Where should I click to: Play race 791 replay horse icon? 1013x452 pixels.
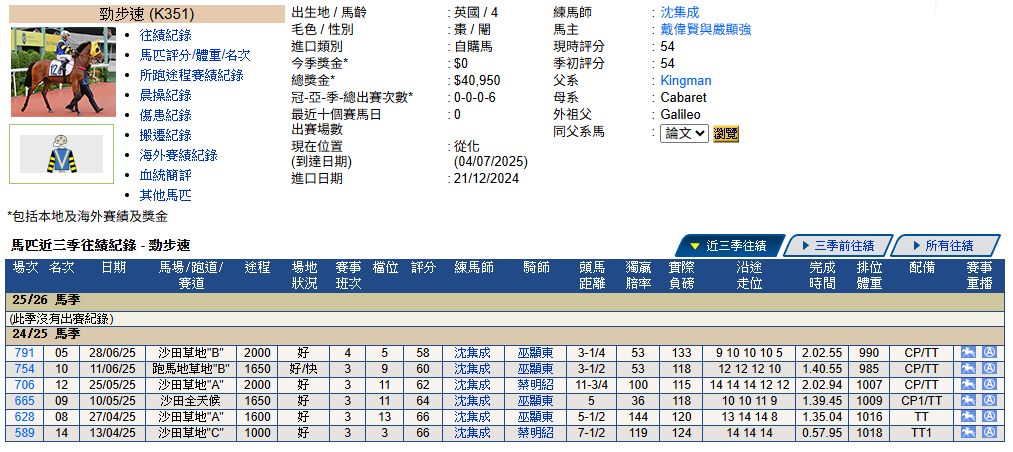point(968,353)
